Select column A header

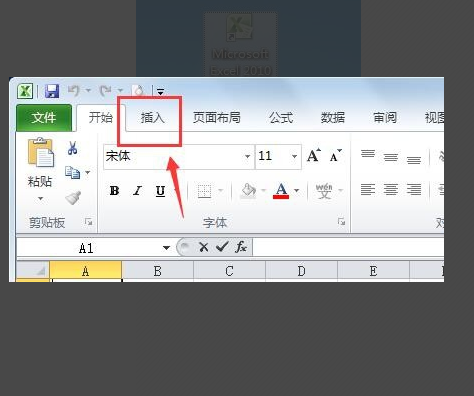click(86, 271)
